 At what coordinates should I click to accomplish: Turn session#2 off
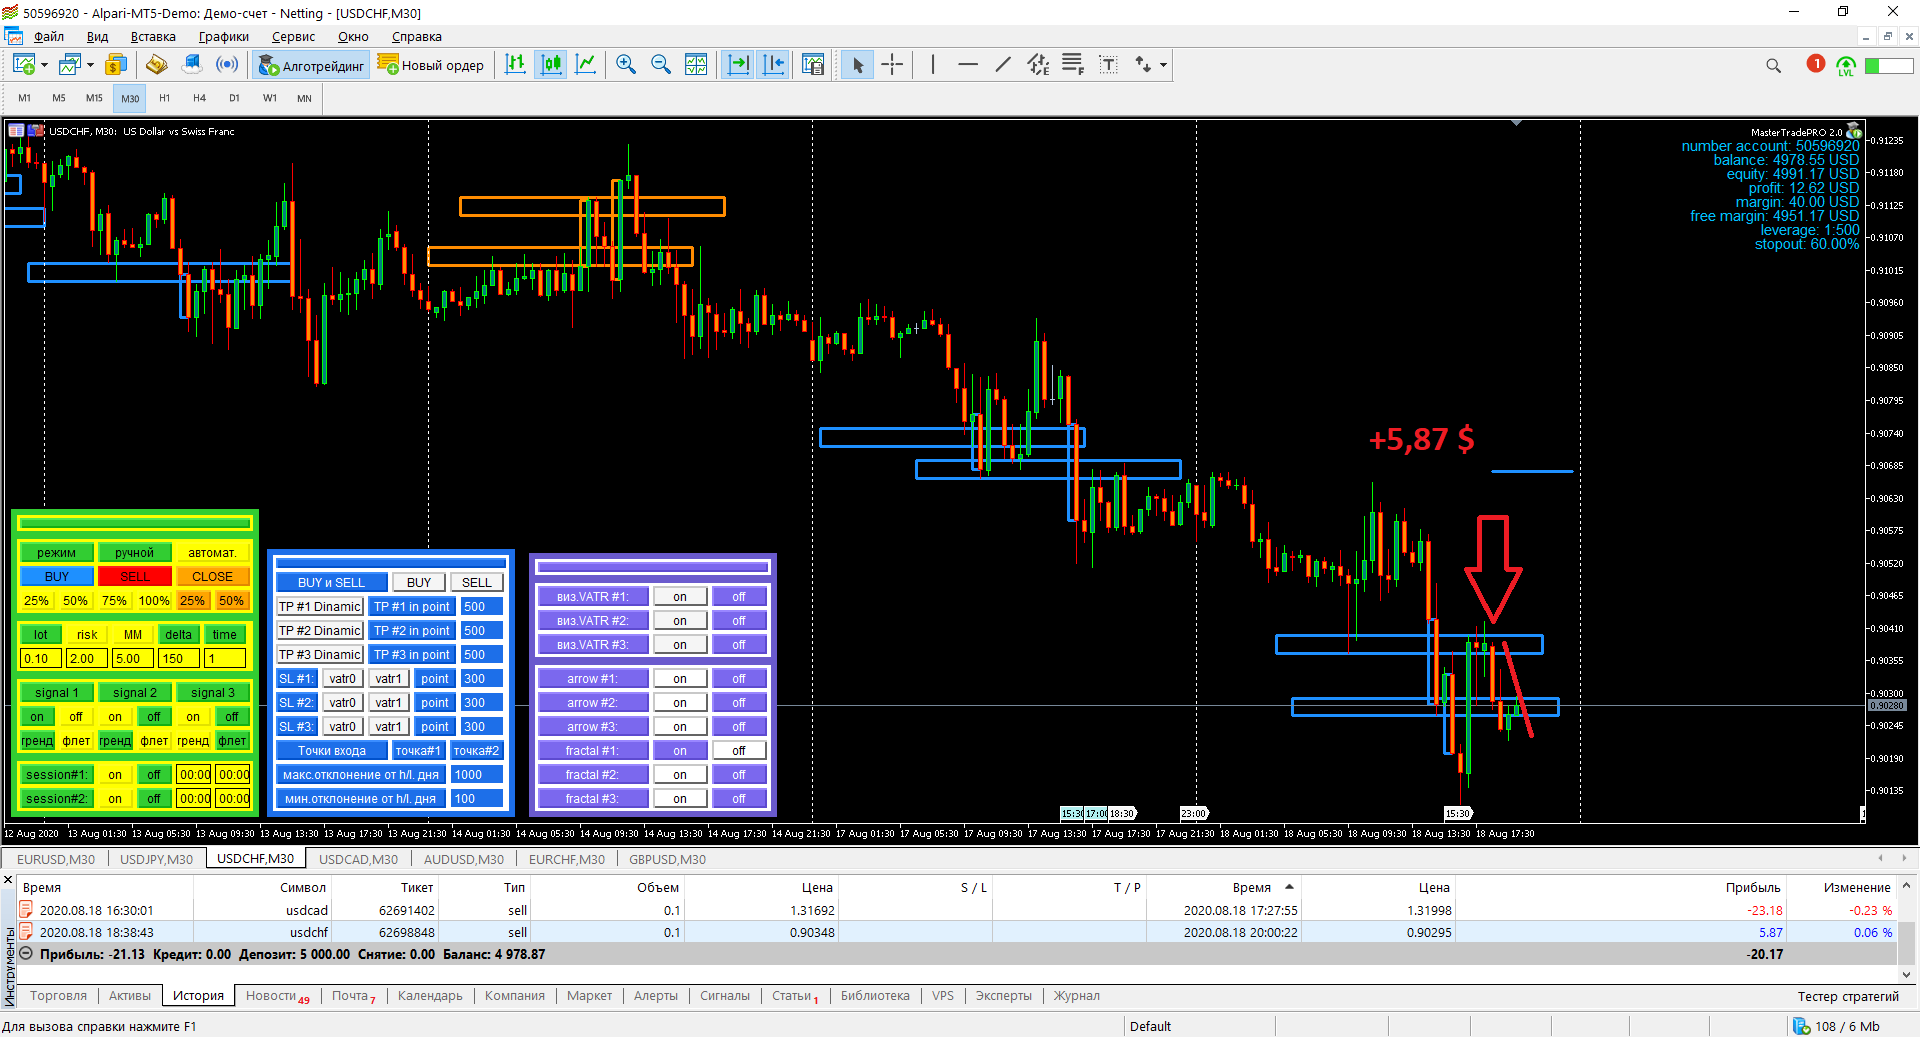154,799
